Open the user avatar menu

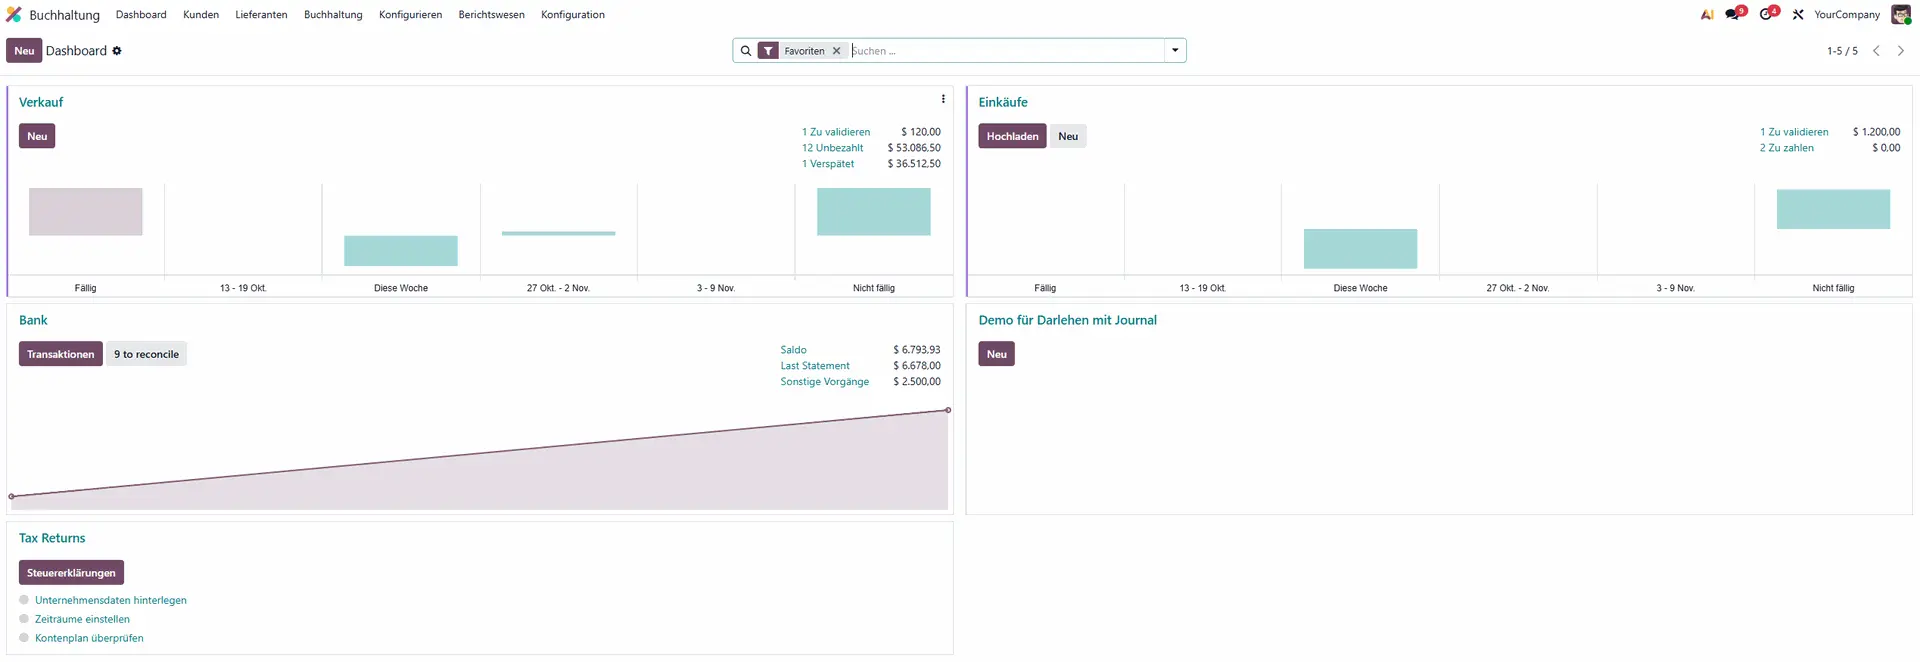tap(1900, 14)
